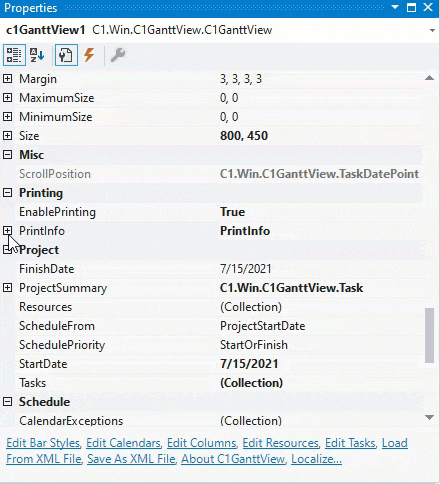440x484 pixels.
Task: Expand the ProjectSummary property
Action: point(8,288)
